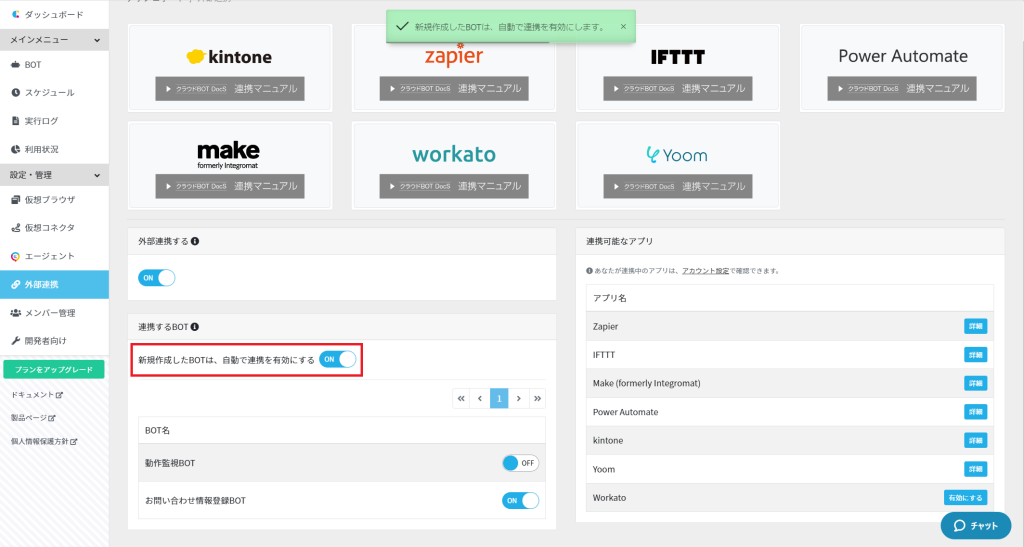Viewport: 1024px width, 547px height.
Task: Open the アカウント設定 link
Action: click(705, 271)
